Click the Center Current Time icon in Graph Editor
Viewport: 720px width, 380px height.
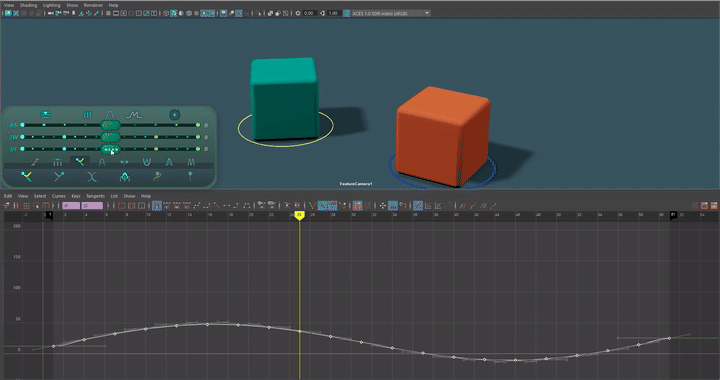tap(141, 206)
